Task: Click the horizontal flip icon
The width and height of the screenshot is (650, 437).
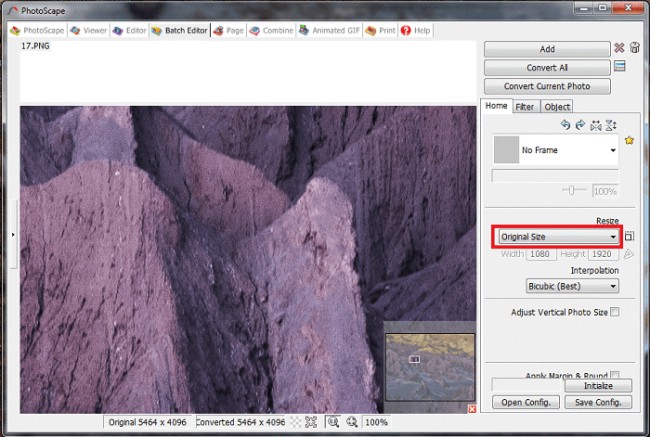Action: 595,125
